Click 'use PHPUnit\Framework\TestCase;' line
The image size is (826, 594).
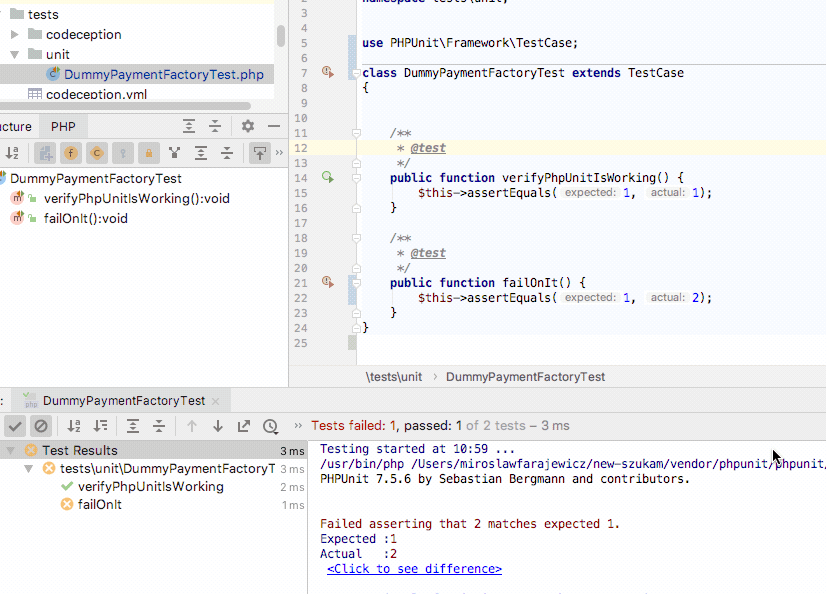coord(470,43)
